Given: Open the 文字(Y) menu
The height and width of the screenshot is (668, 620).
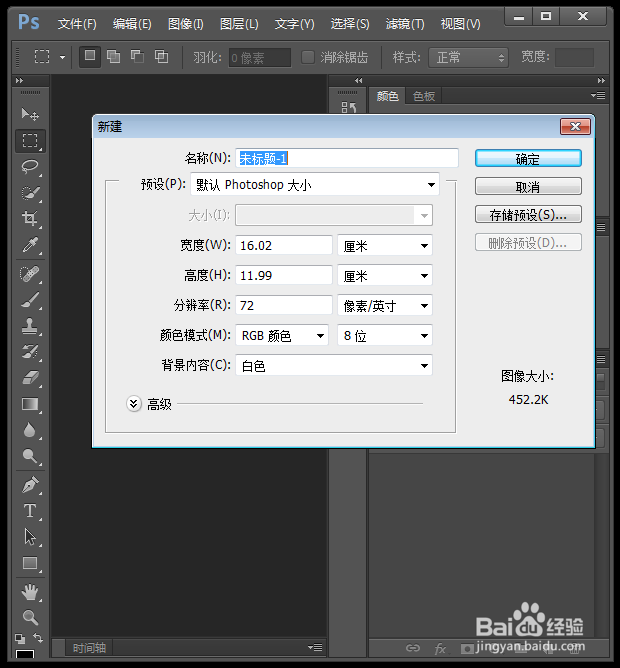Looking at the screenshot, I should (x=294, y=24).
